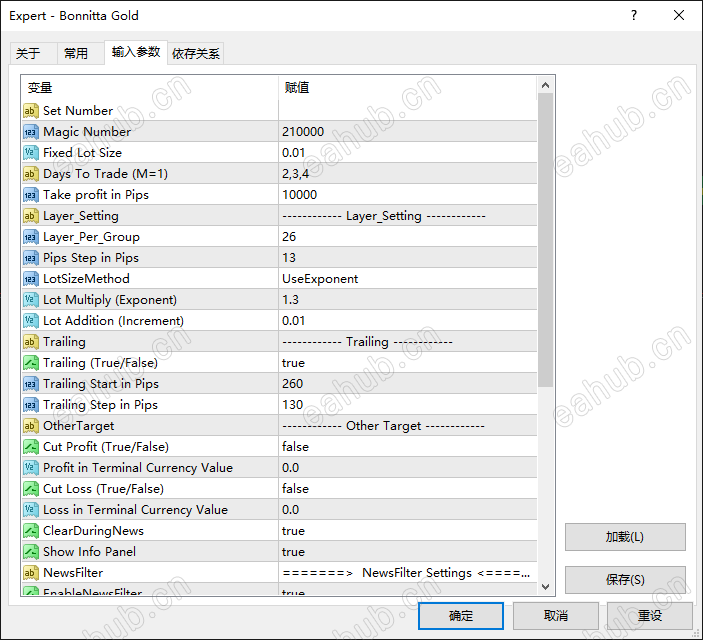Click the integer icon beside Layer_Per_Group

tap(30, 237)
